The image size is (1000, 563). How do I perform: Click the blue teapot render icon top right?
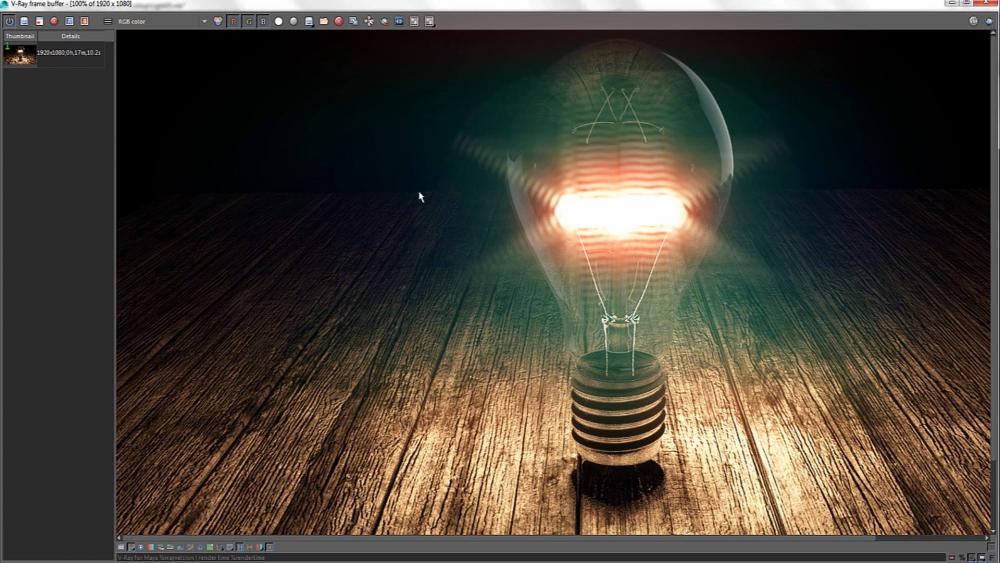click(x=989, y=21)
